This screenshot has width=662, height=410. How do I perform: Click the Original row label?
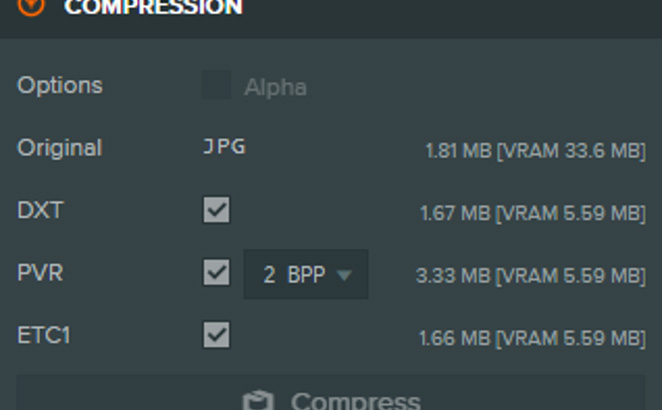point(59,147)
